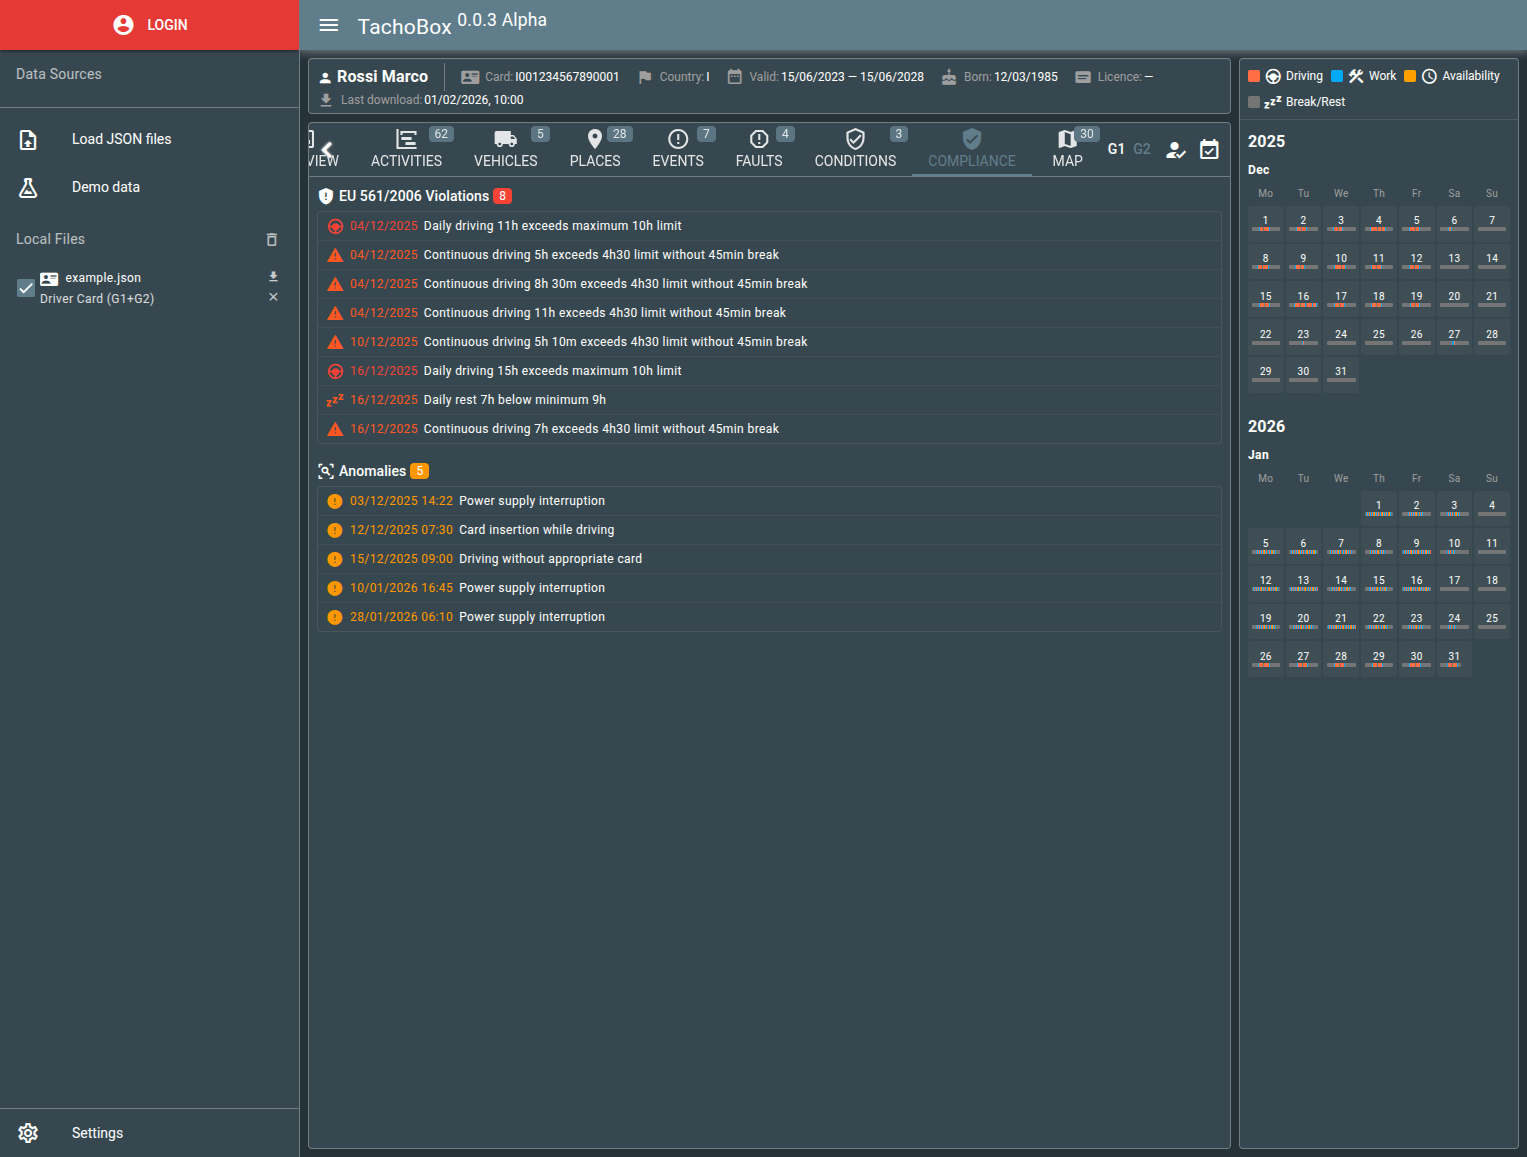Open the hamburger navigation menu
Viewport: 1527px width, 1157px height.
pyautogui.click(x=328, y=25)
